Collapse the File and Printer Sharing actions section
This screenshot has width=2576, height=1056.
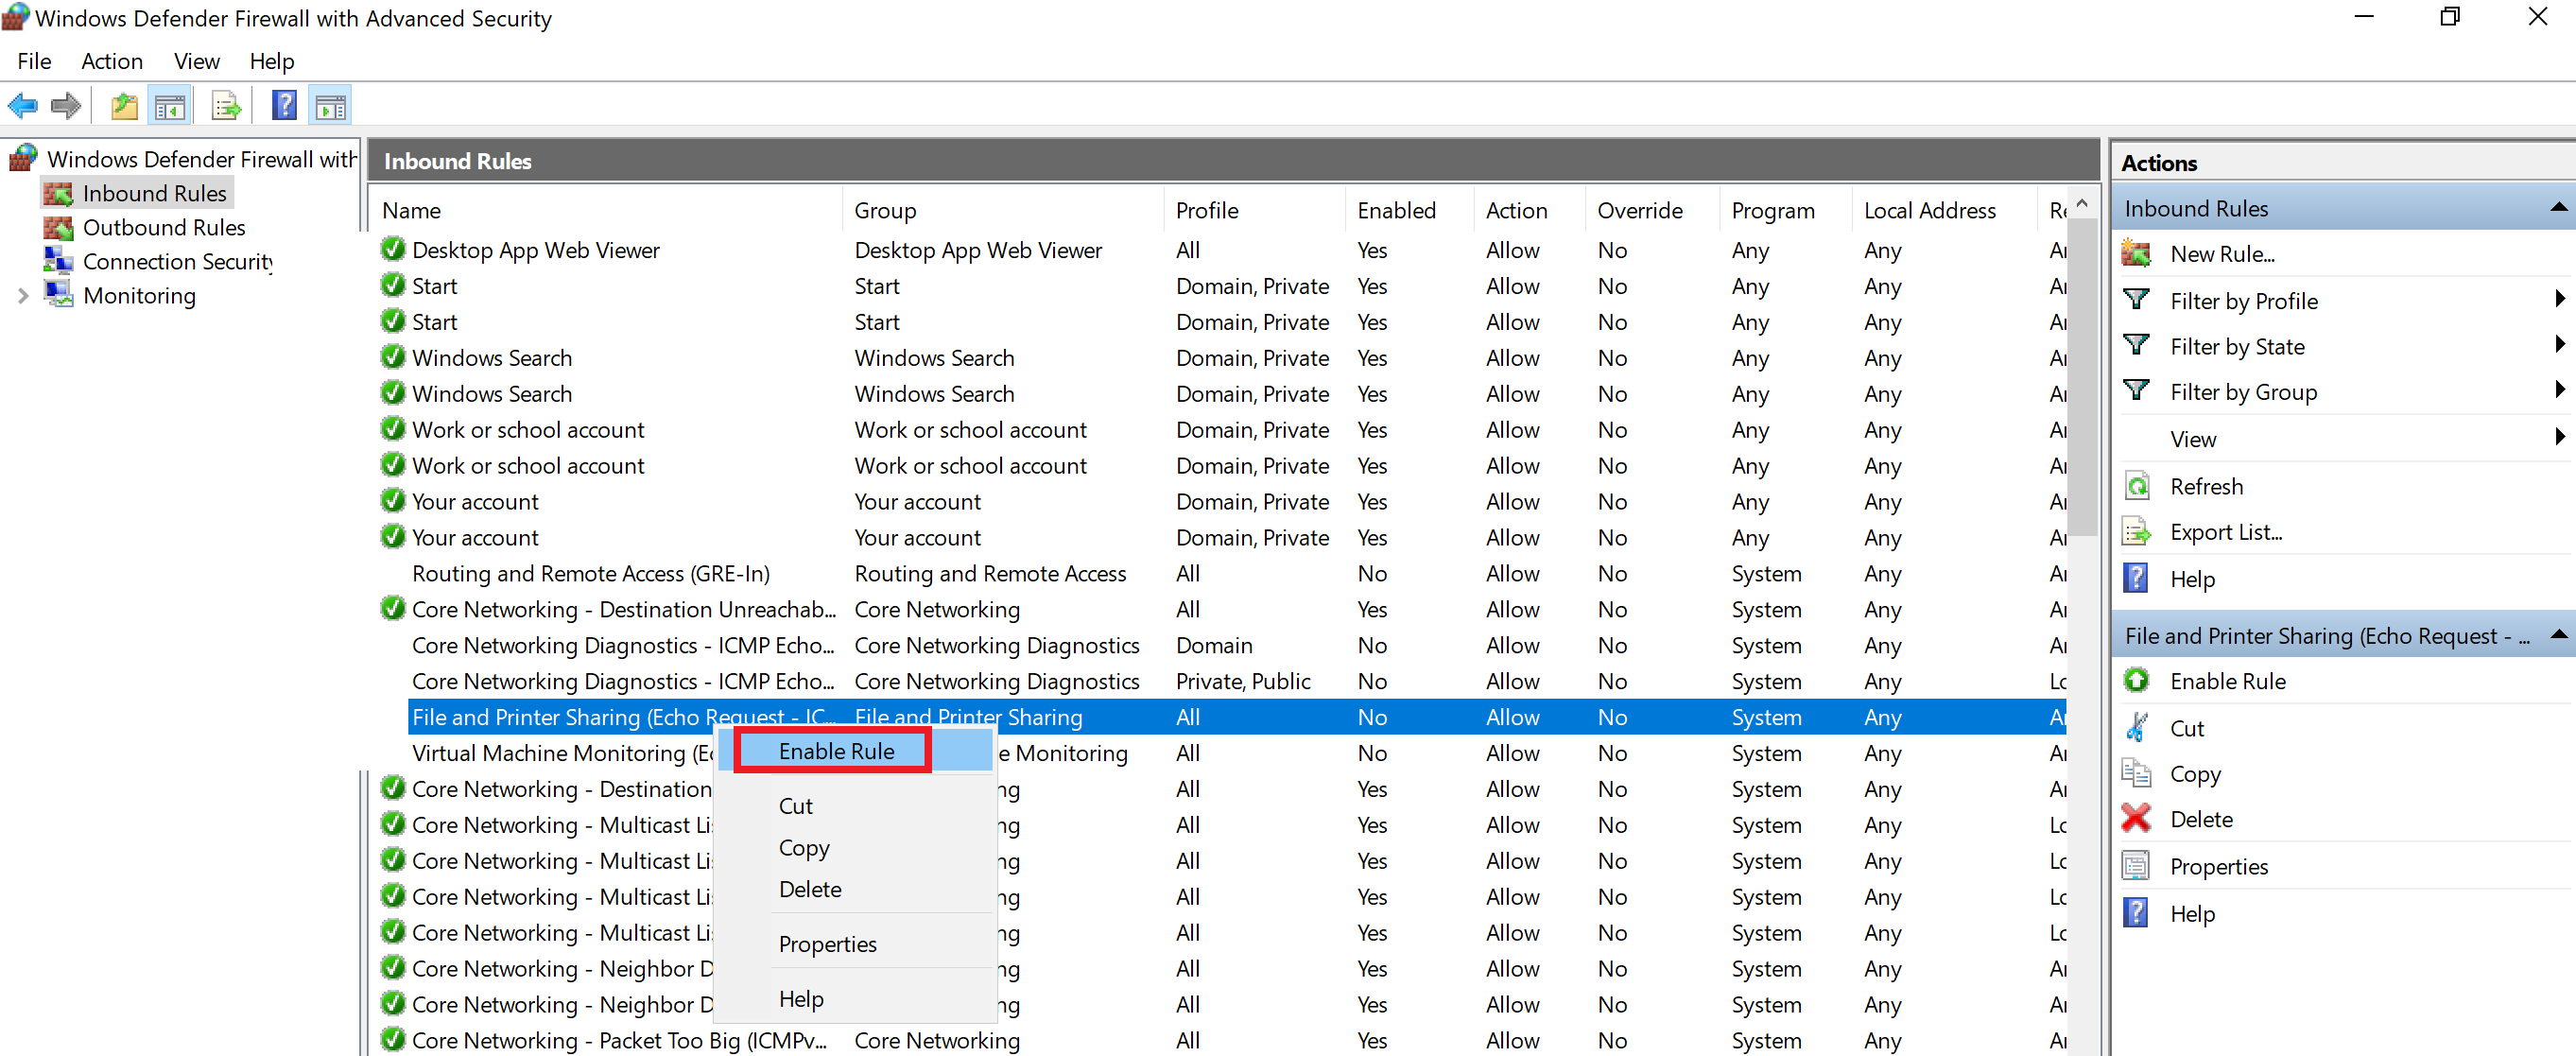2557,635
